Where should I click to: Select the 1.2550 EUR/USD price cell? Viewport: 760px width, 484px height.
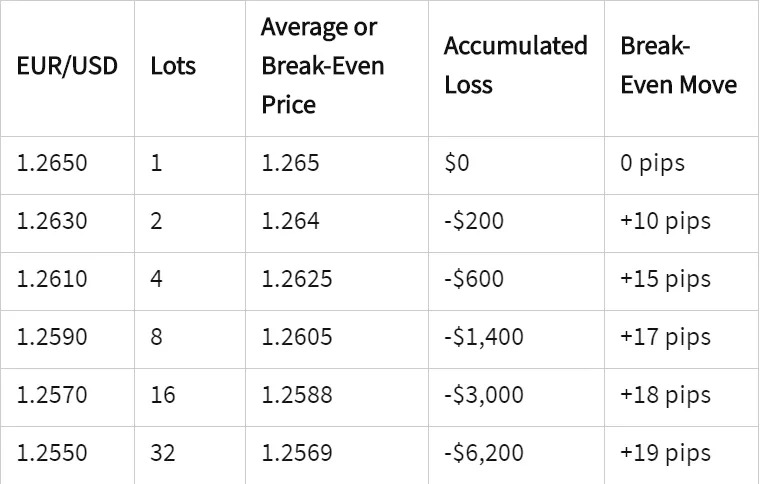point(52,453)
